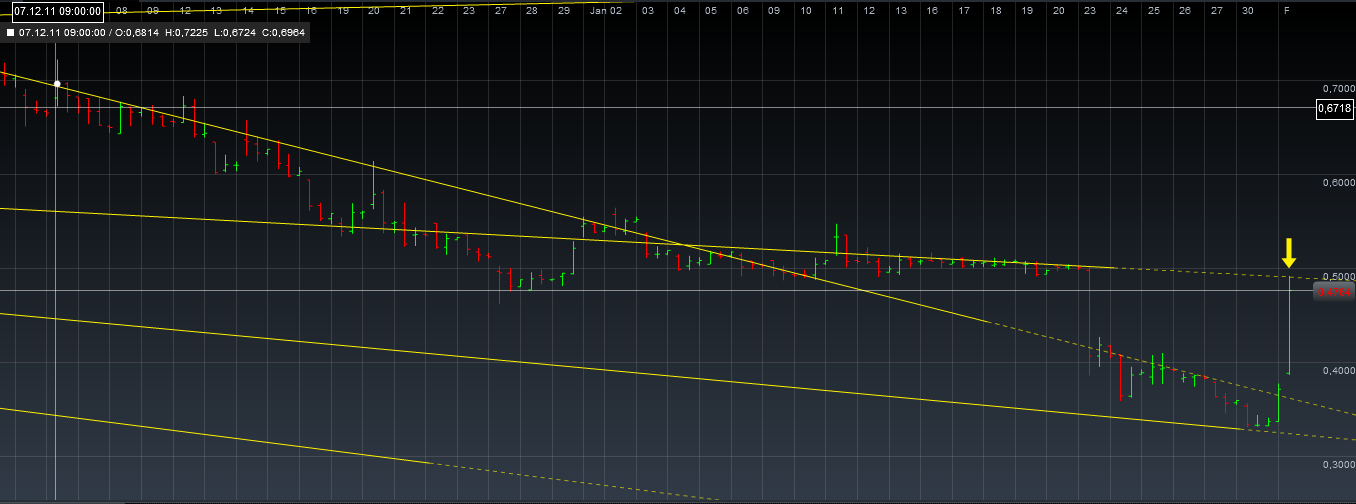Viewport: 1356px width, 504px height.
Task: Click the white square beside the OHLC readout
Action: [x=10, y=33]
